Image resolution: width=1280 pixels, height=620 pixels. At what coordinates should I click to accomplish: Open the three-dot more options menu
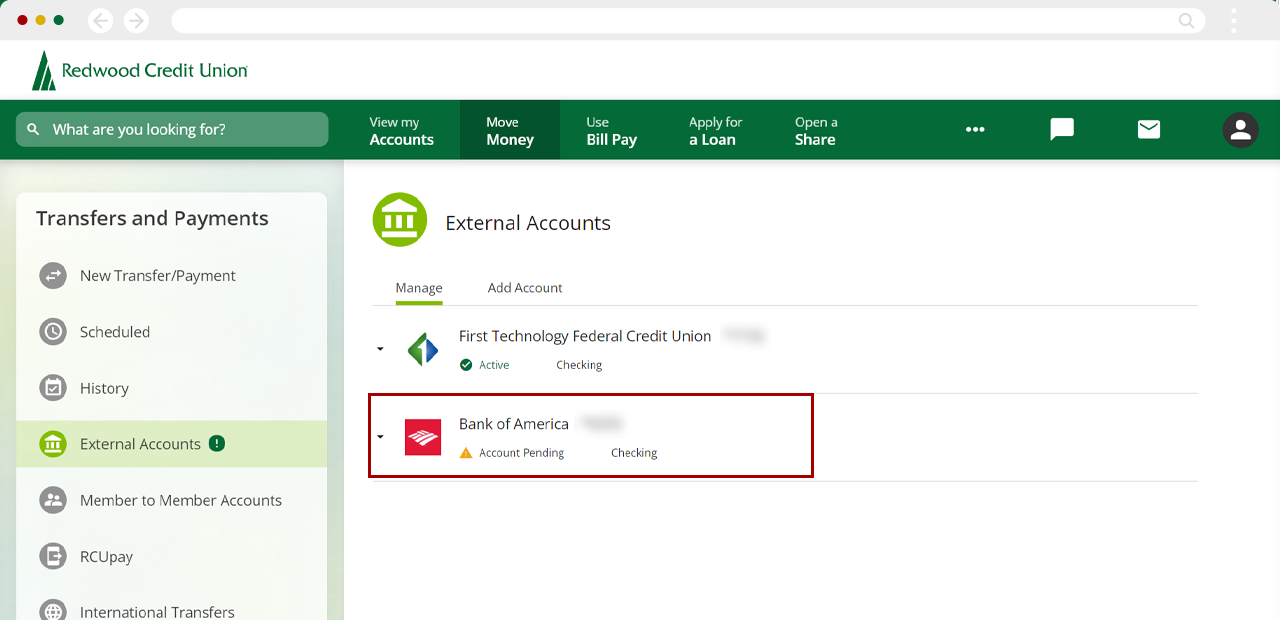coord(975,129)
